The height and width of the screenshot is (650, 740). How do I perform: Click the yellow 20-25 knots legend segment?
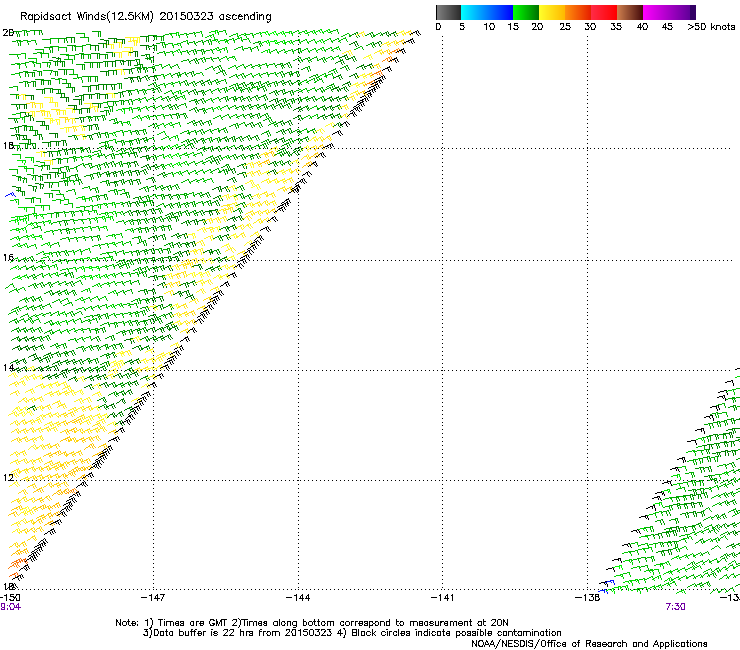point(552,12)
